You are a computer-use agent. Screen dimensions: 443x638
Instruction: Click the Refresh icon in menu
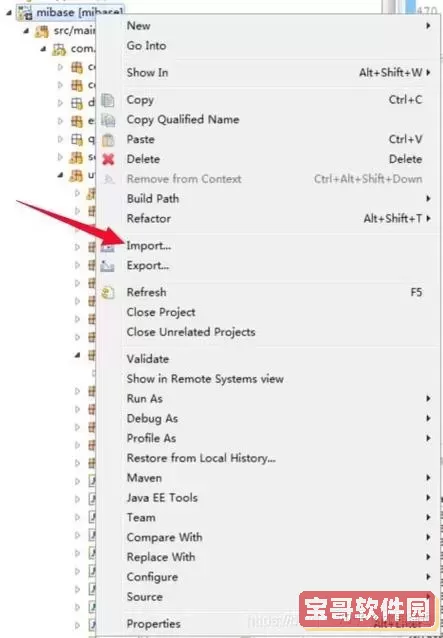point(108,293)
